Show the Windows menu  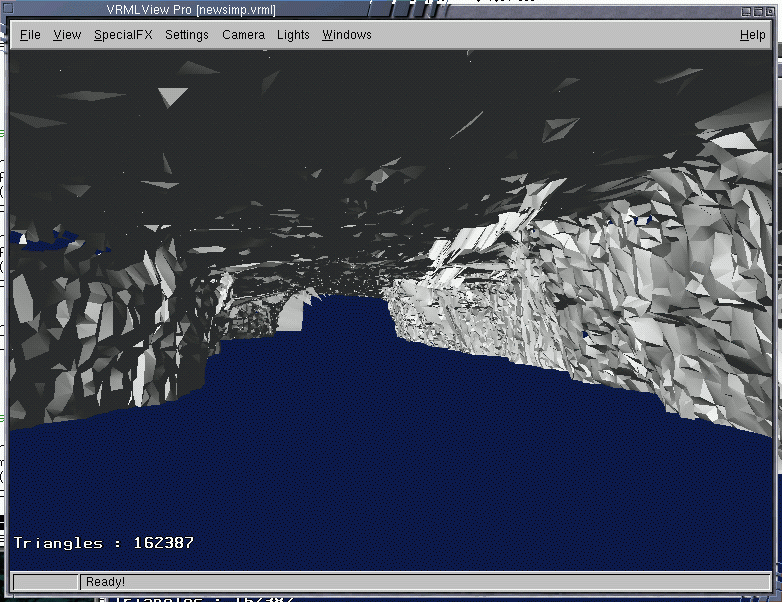click(346, 35)
